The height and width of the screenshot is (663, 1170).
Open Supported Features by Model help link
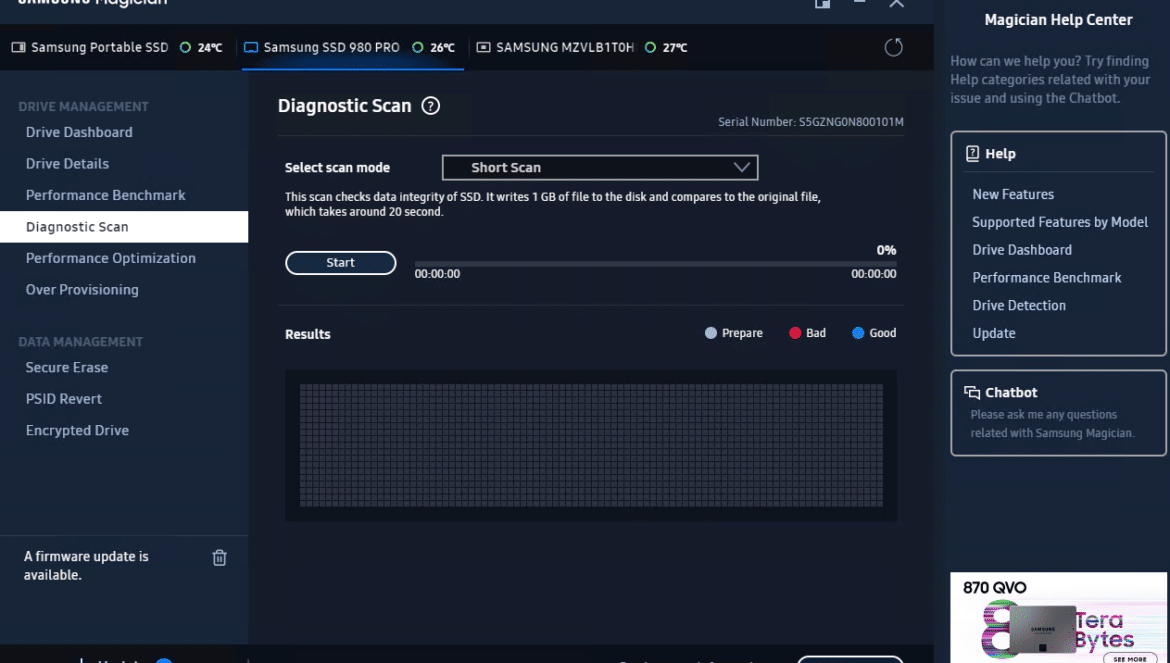[1060, 221]
